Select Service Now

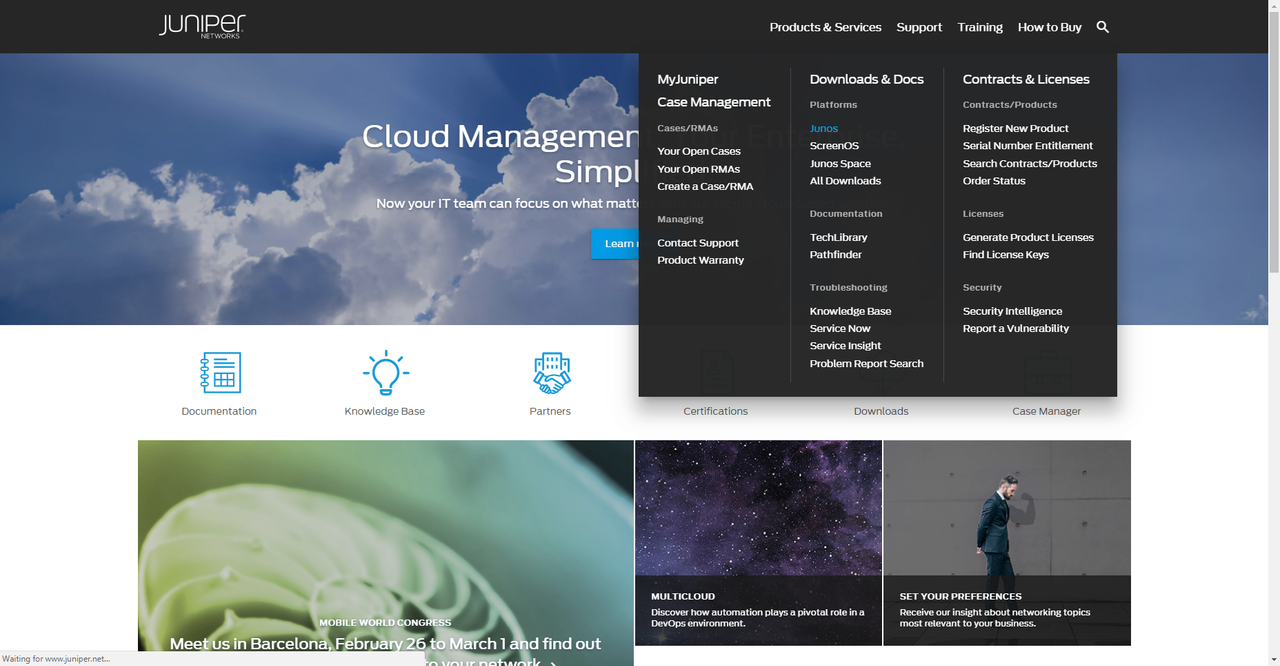tap(840, 329)
